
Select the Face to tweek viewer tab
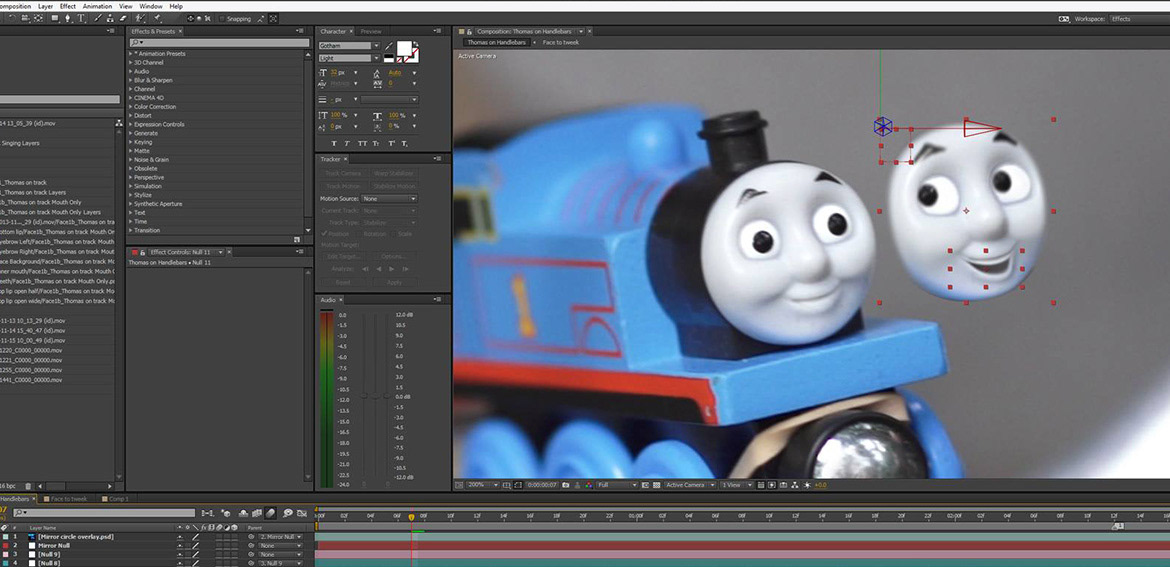click(560, 43)
